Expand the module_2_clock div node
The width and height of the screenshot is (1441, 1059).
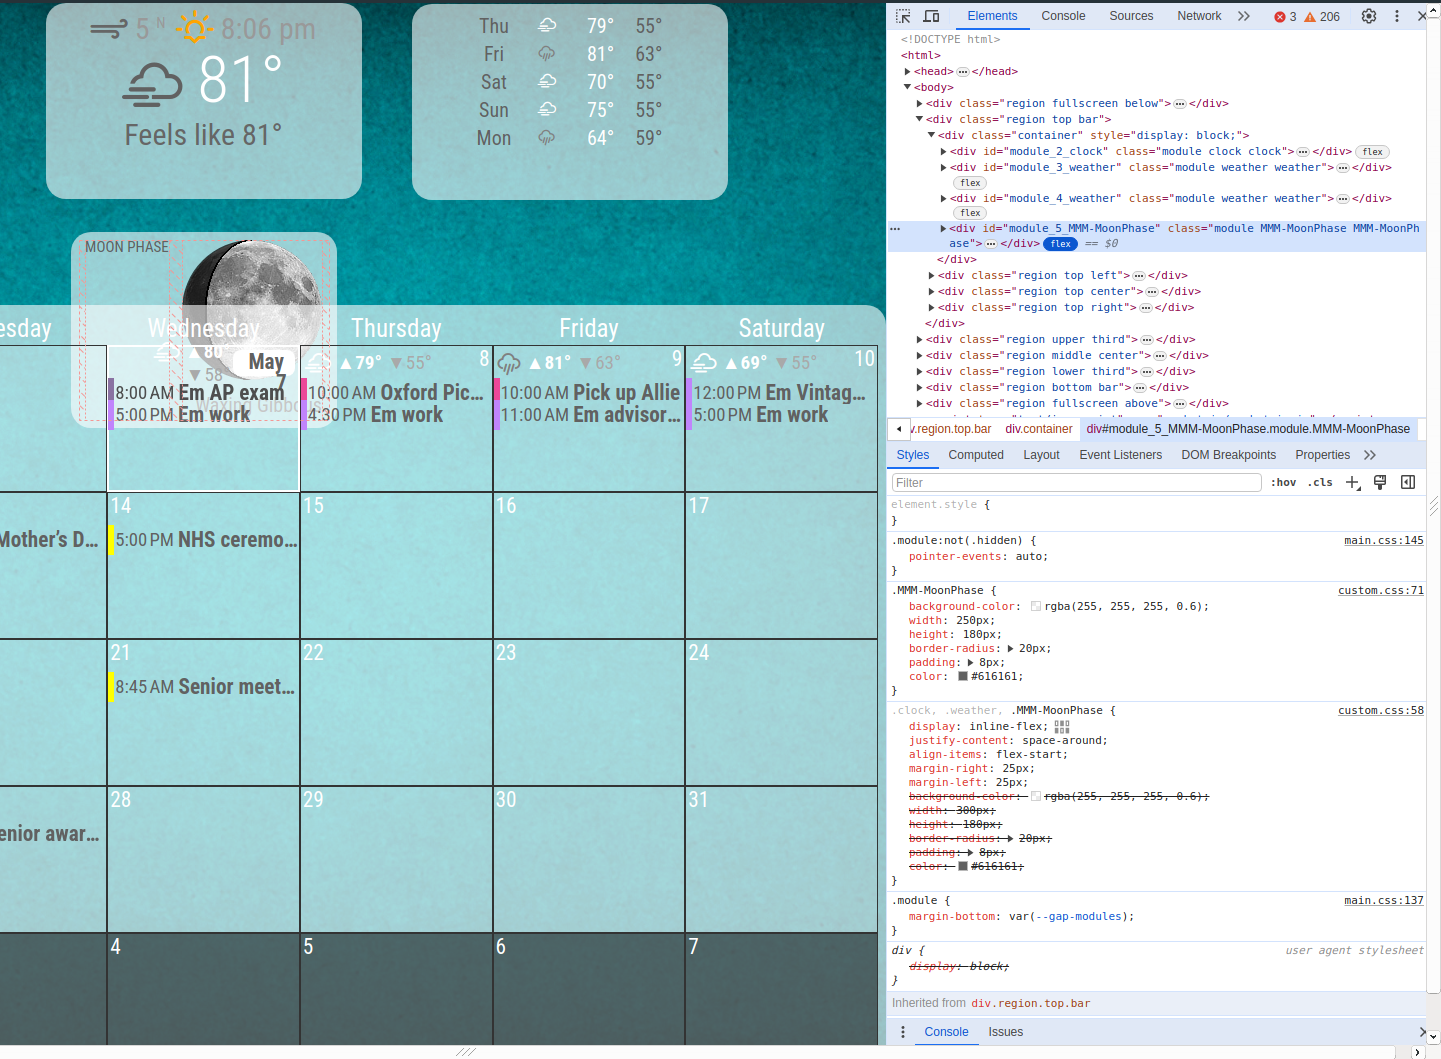pos(943,152)
